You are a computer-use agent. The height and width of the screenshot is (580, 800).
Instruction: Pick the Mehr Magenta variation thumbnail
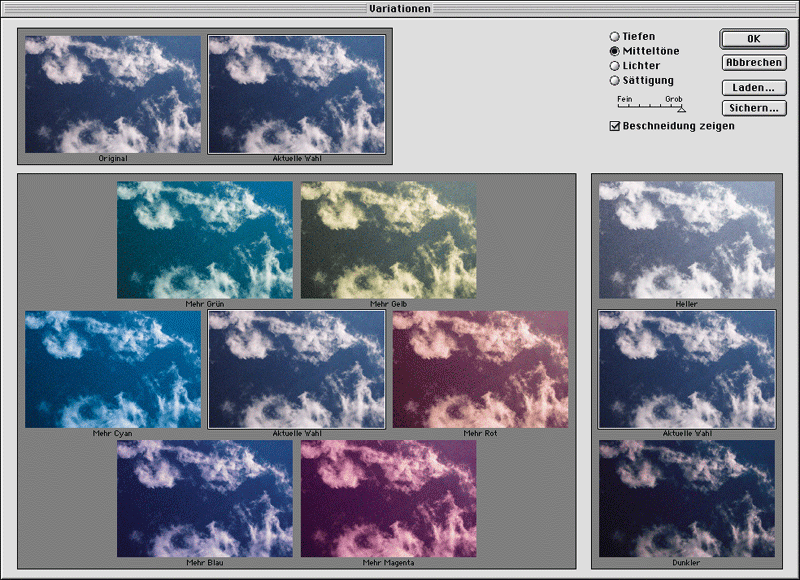click(388, 498)
